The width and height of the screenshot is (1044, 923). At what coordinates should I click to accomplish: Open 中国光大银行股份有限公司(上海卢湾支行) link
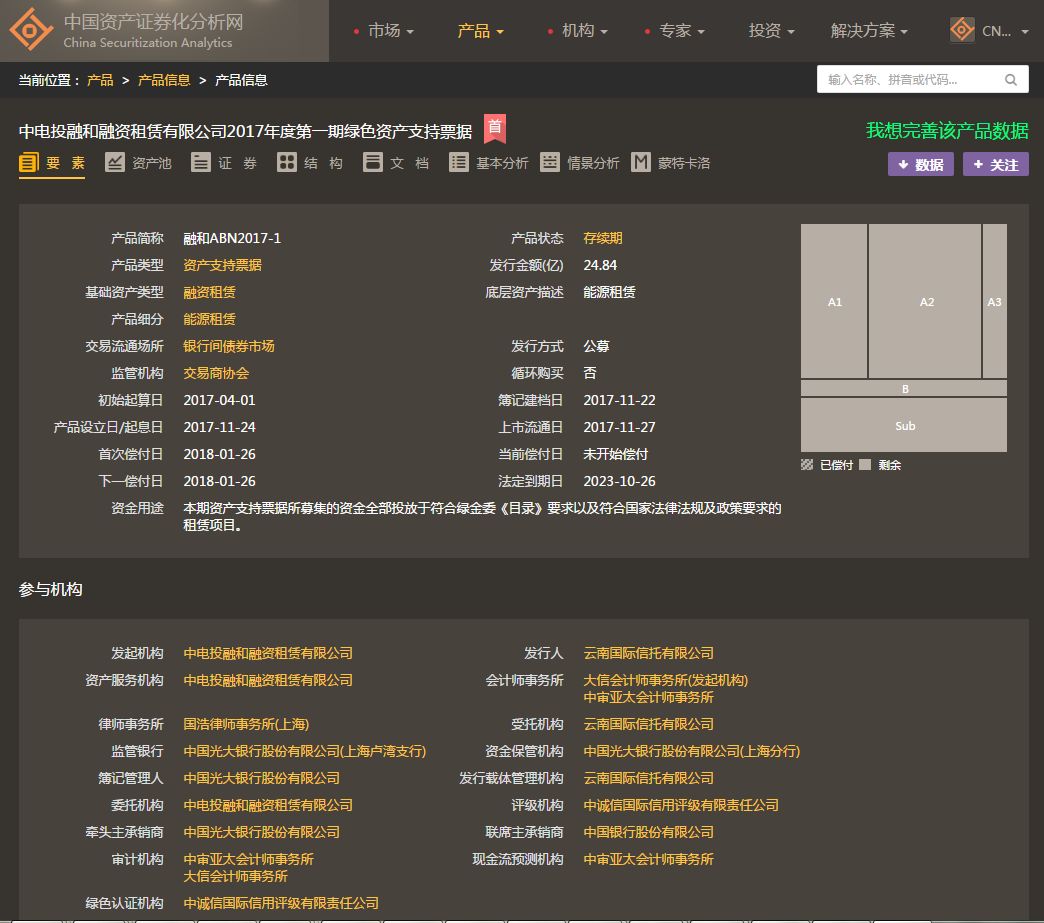point(305,751)
